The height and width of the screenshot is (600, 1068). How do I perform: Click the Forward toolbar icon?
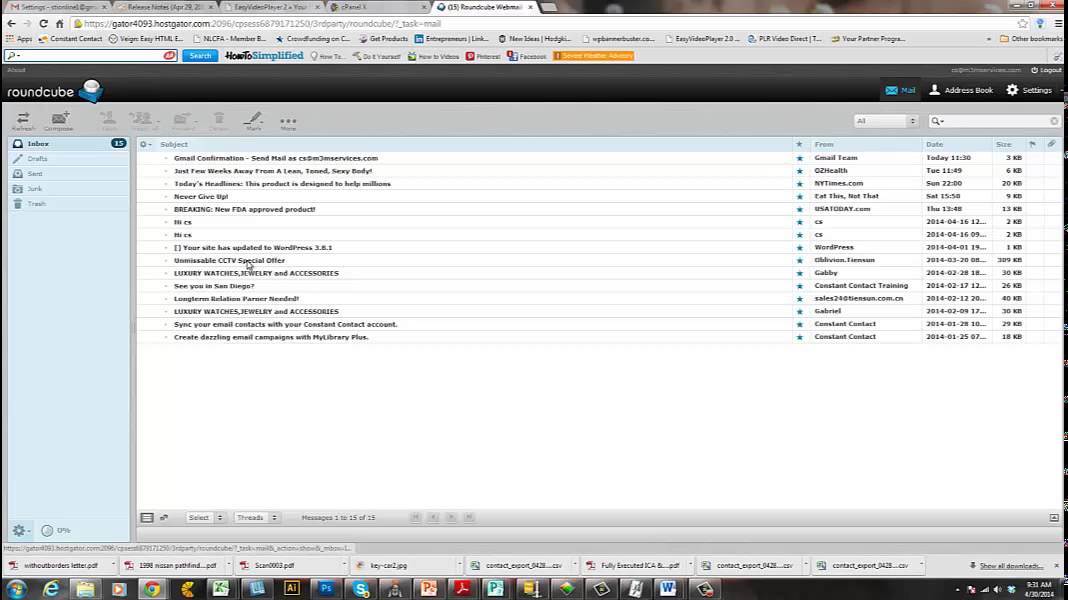(x=183, y=121)
